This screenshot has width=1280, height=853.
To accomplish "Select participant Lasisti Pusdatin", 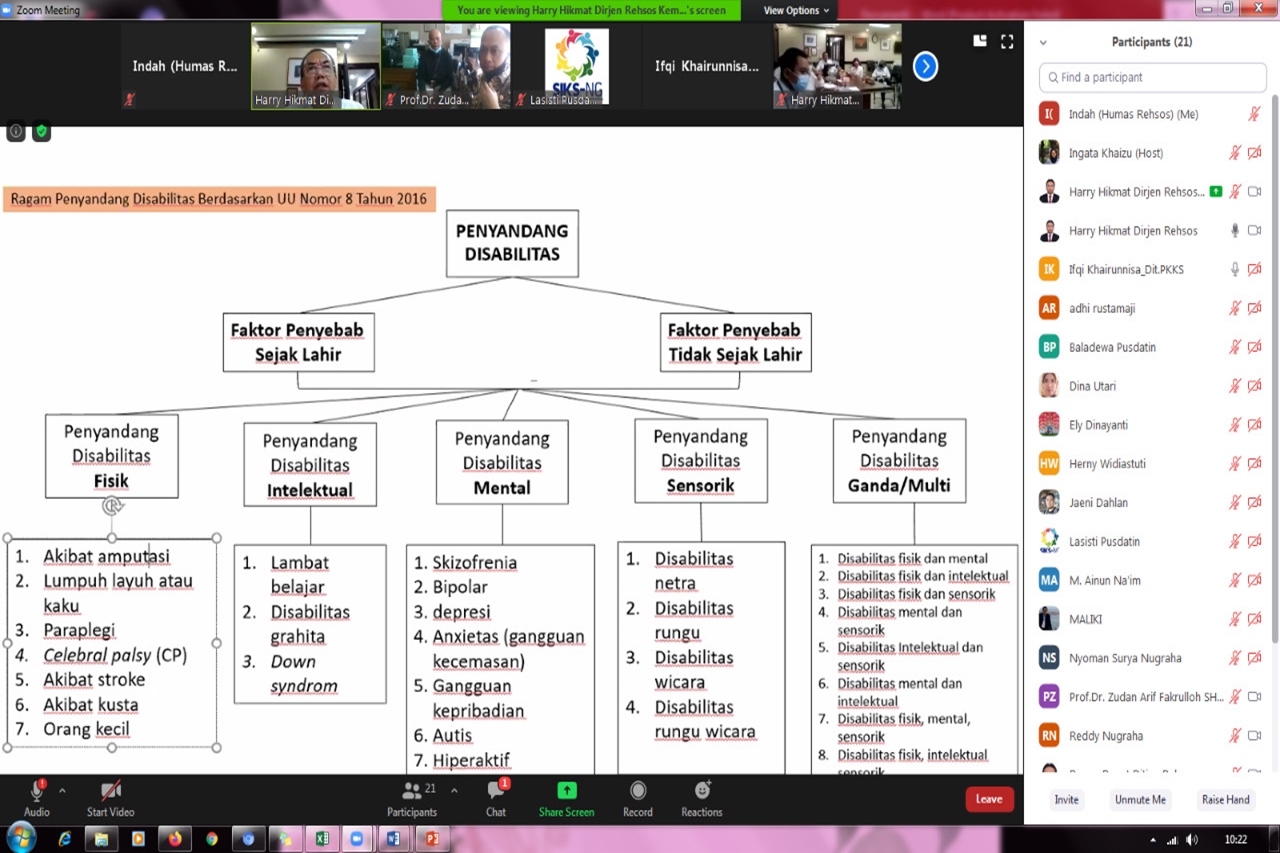I will [x=1150, y=541].
